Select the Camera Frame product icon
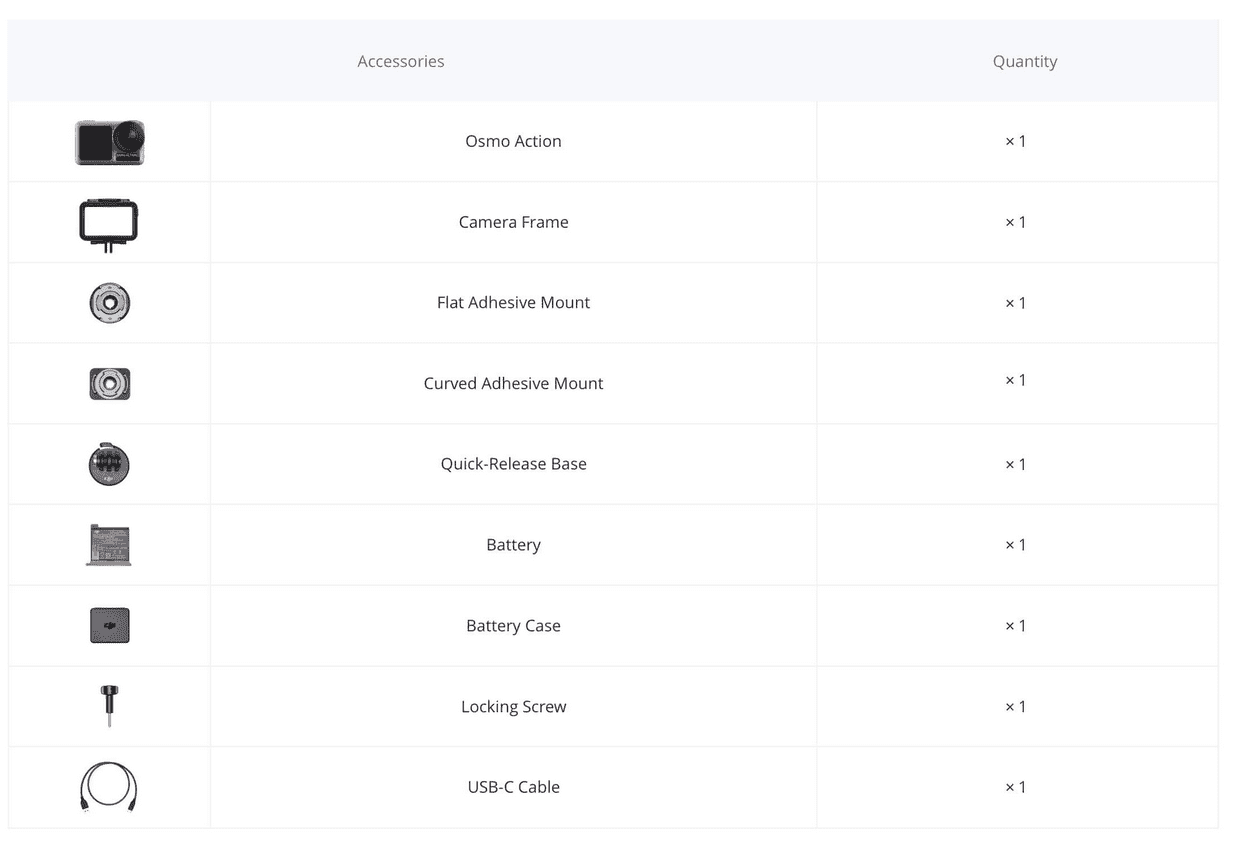 (109, 225)
